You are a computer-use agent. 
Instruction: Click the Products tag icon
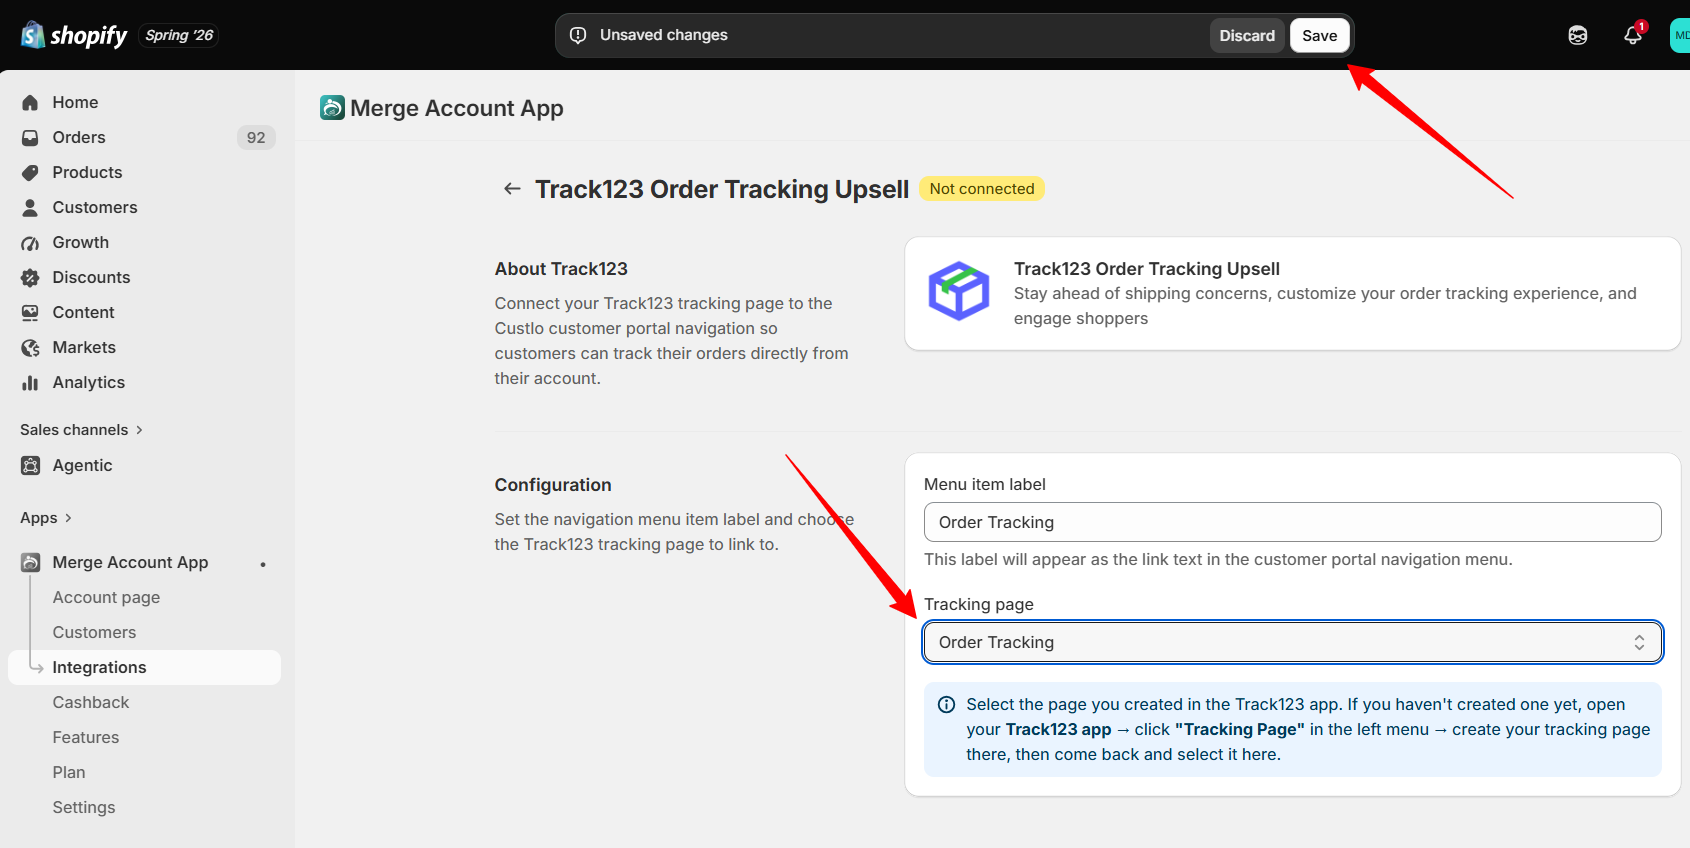[x=30, y=172]
